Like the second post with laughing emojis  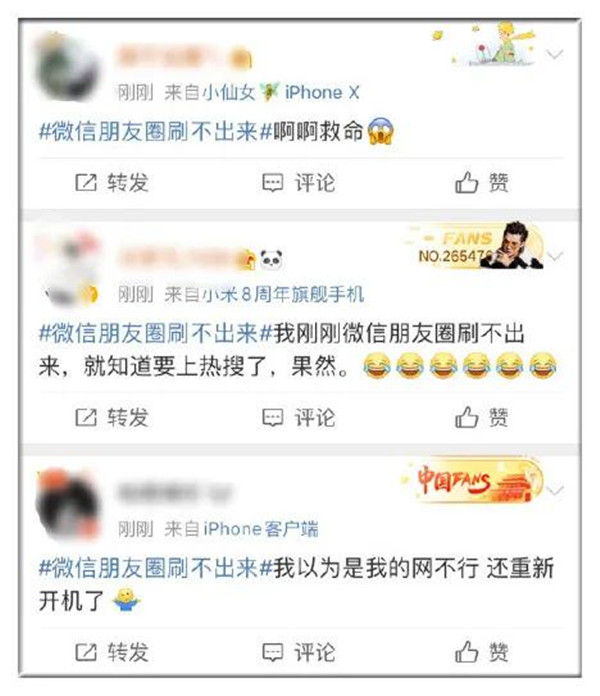482,417
